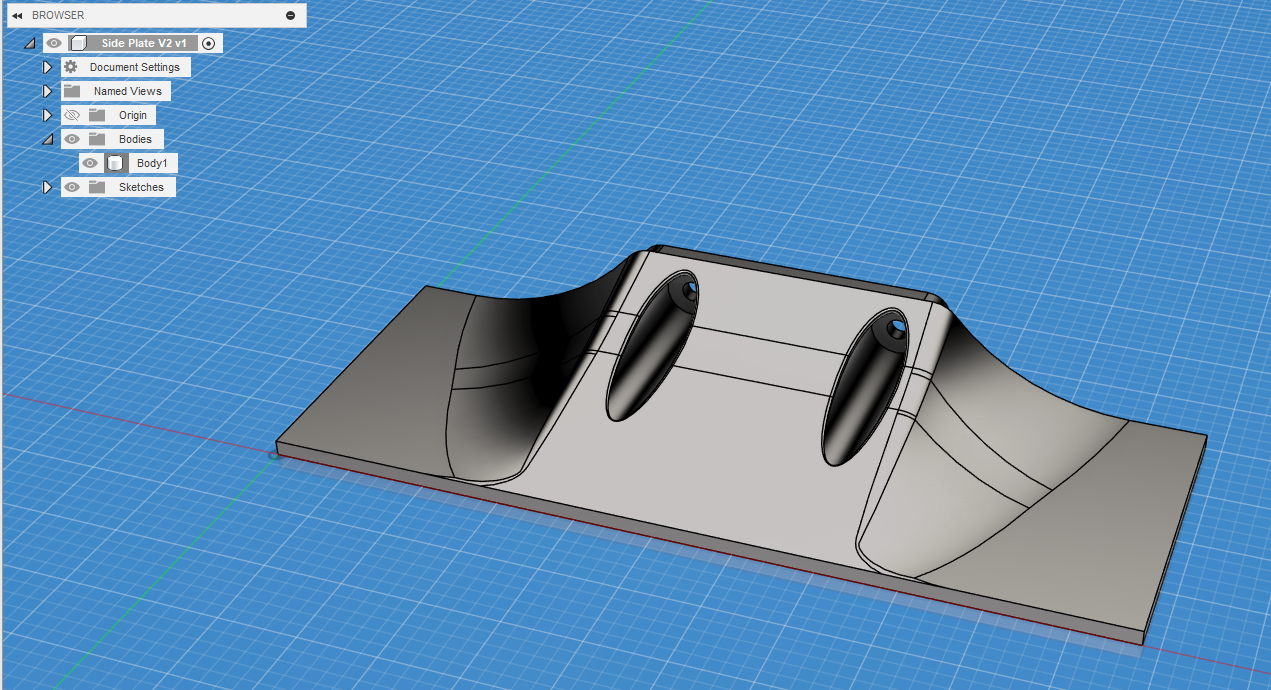This screenshot has height=690, width=1271.
Task: Select the Side Plate V2 v1 label
Action: [x=144, y=43]
